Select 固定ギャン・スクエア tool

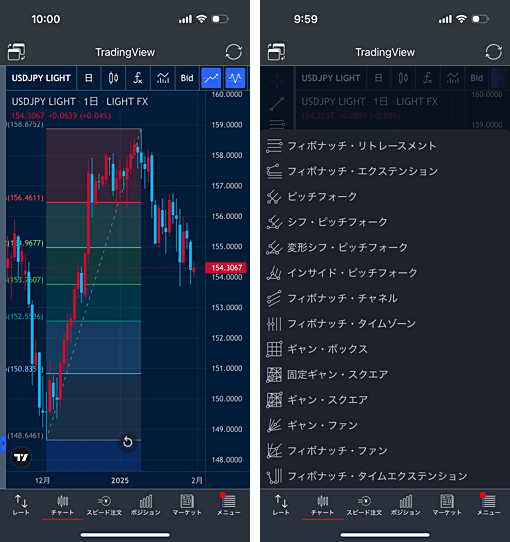[385, 374]
